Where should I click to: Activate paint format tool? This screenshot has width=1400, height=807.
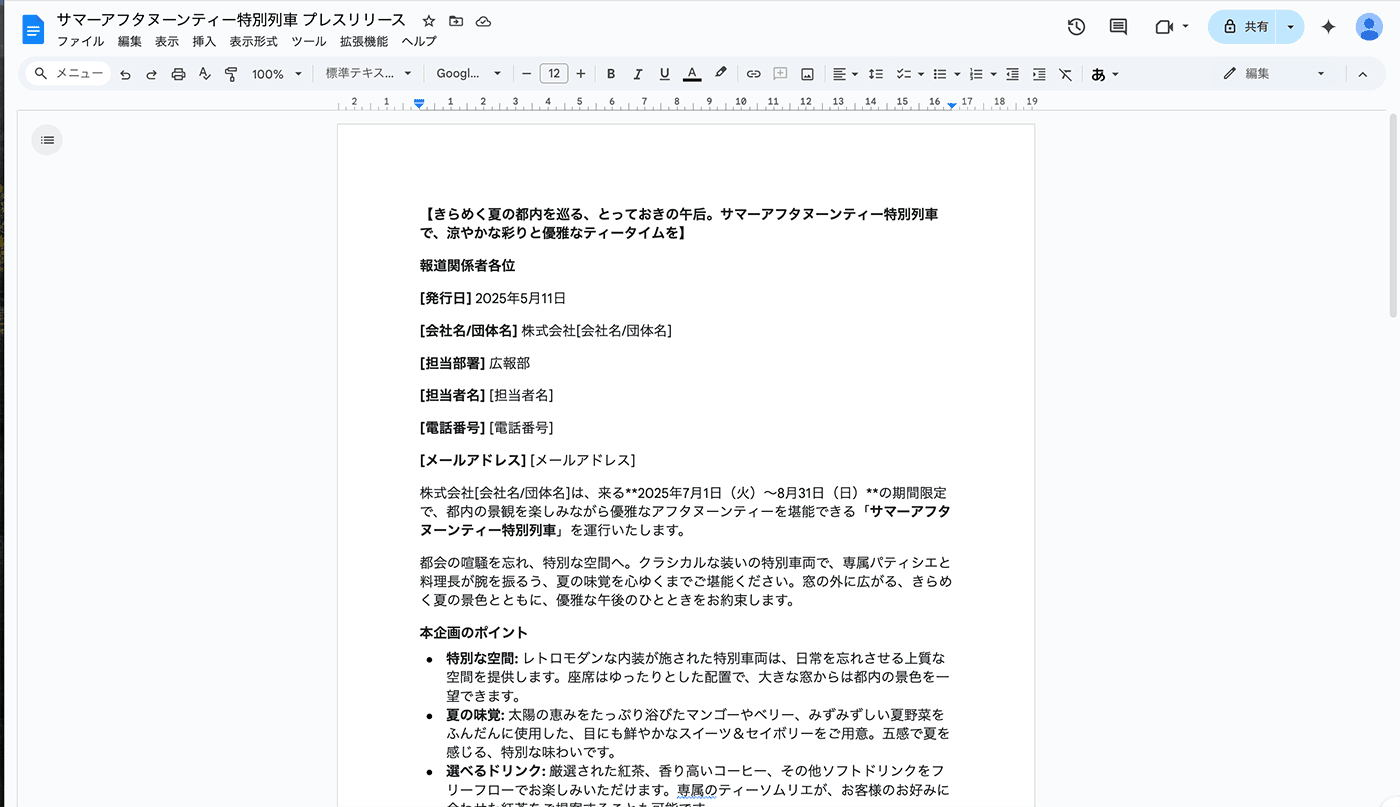click(231, 74)
